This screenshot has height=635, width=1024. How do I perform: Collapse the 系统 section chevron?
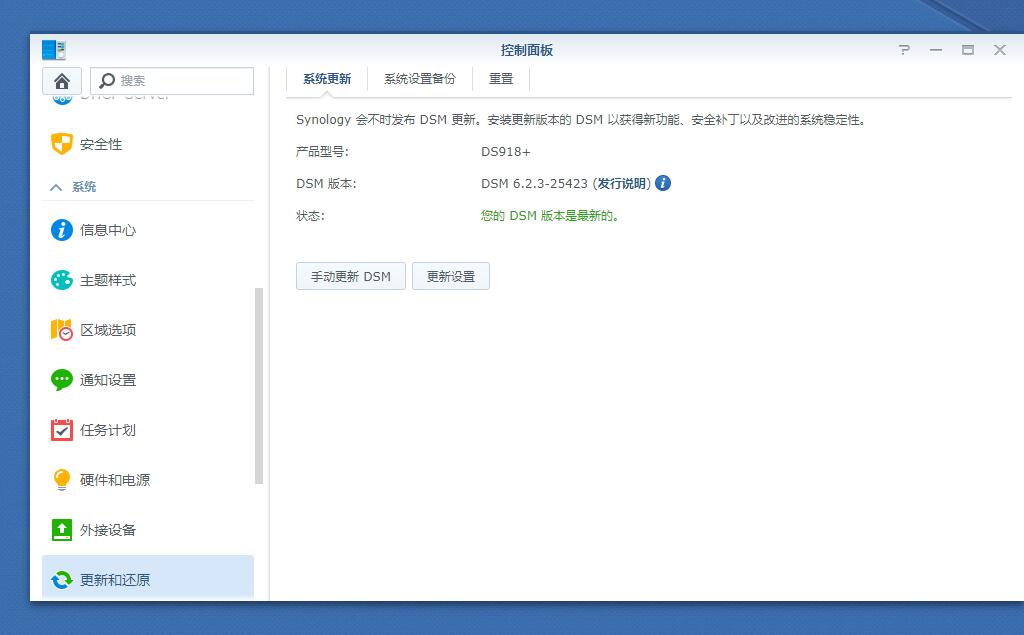(x=56, y=187)
